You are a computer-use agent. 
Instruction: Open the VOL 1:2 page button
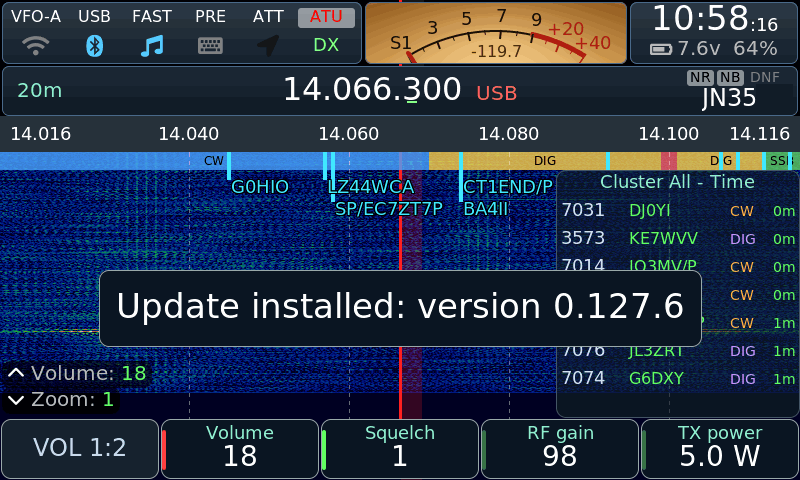(x=80, y=448)
